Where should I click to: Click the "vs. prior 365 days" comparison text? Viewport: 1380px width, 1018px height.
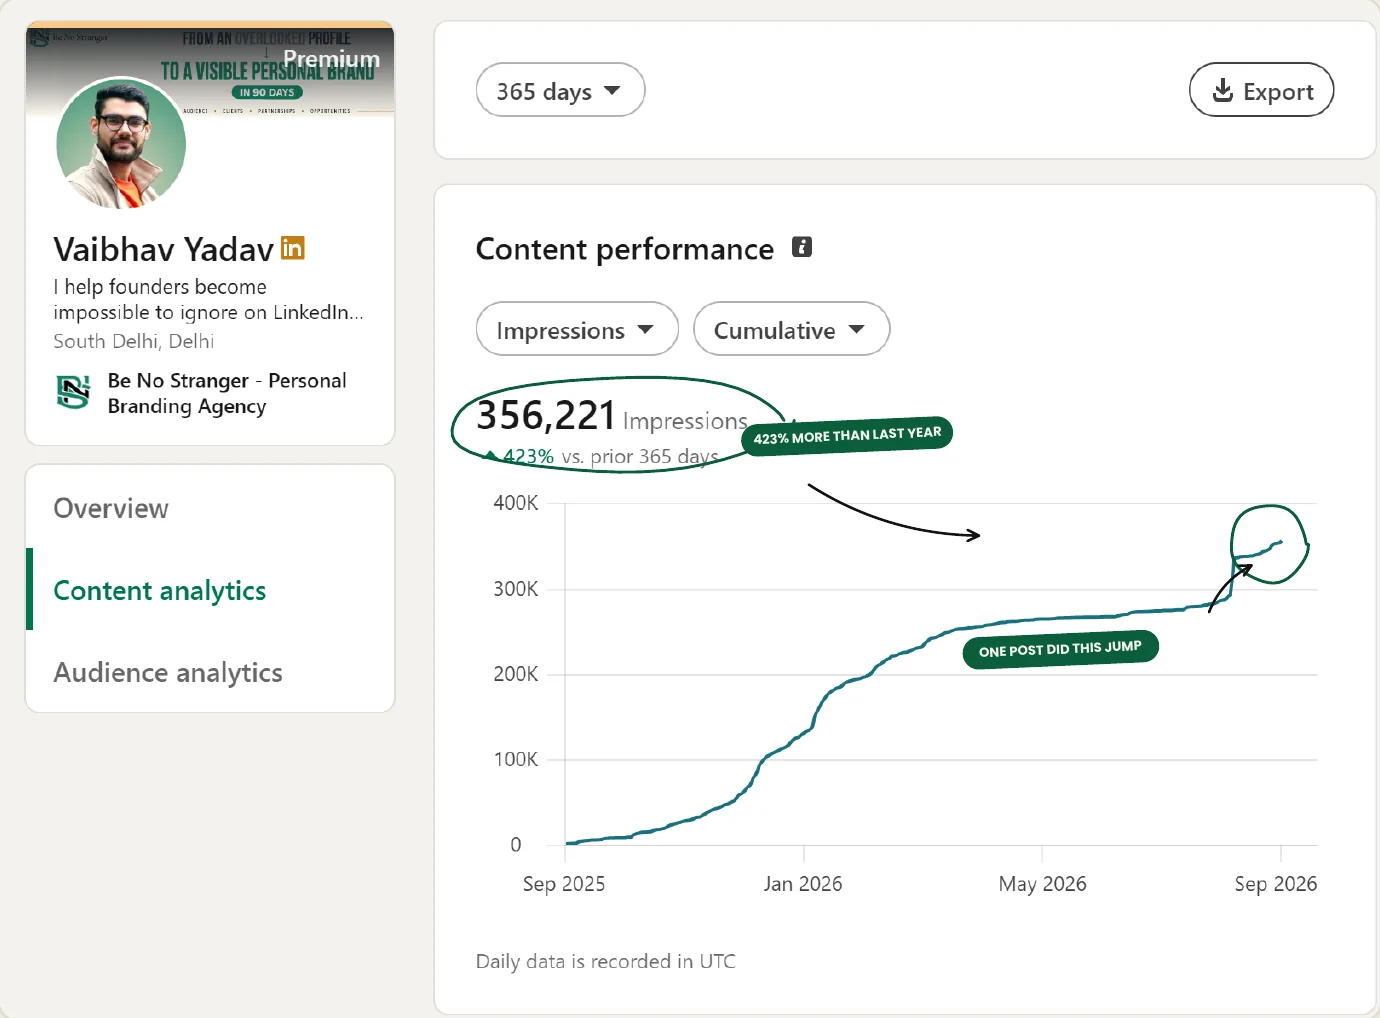tap(640, 457)
